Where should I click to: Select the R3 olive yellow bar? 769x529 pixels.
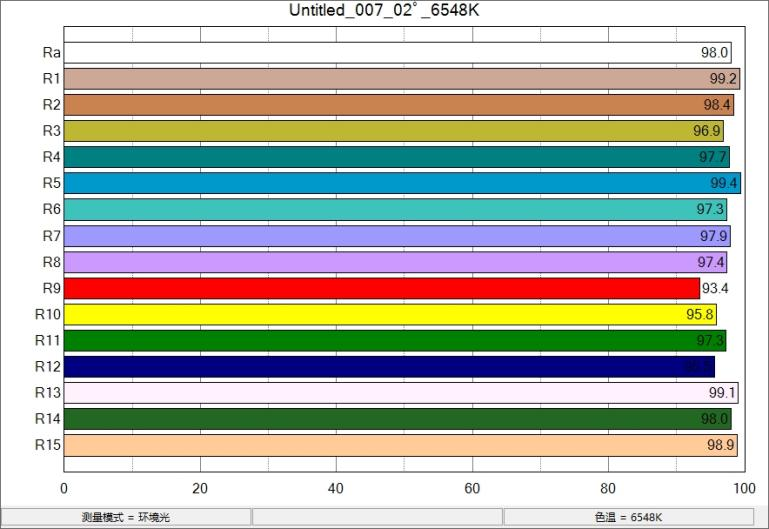[x=393, y=131]
